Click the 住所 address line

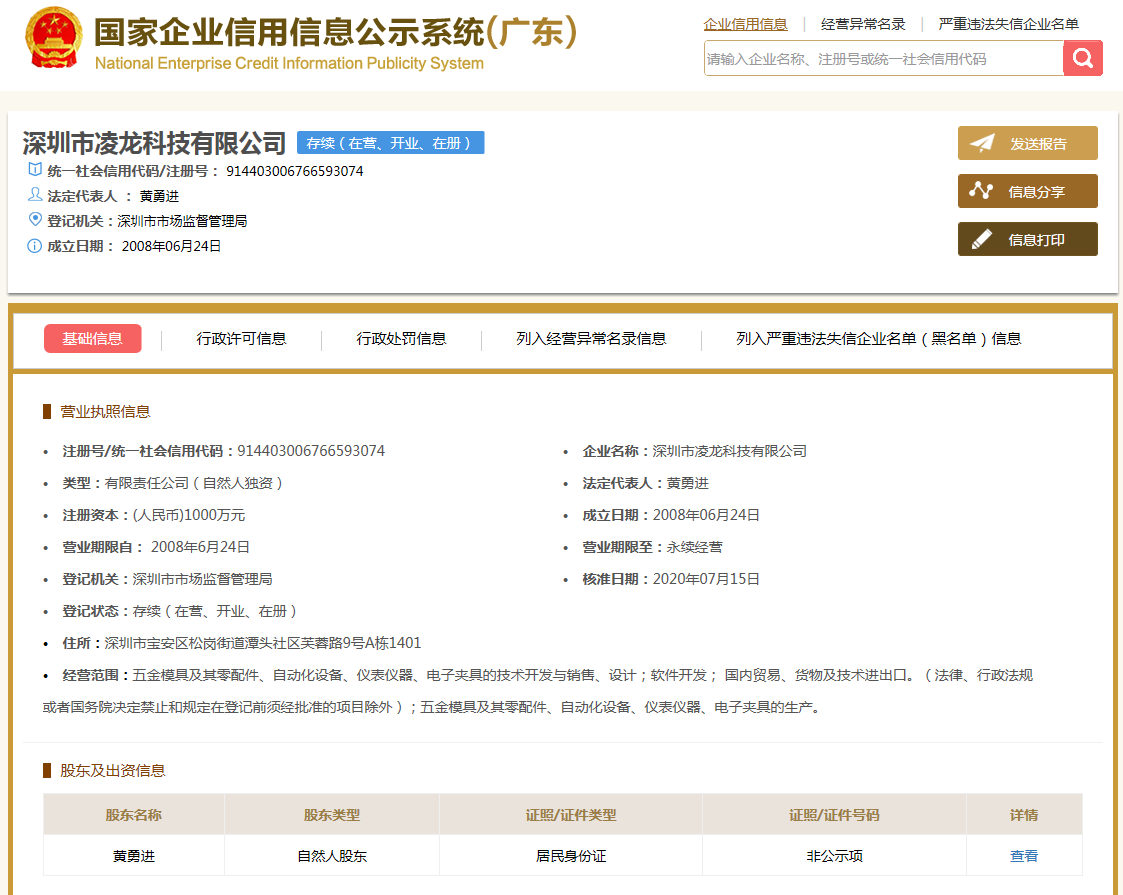coord(241,643)
